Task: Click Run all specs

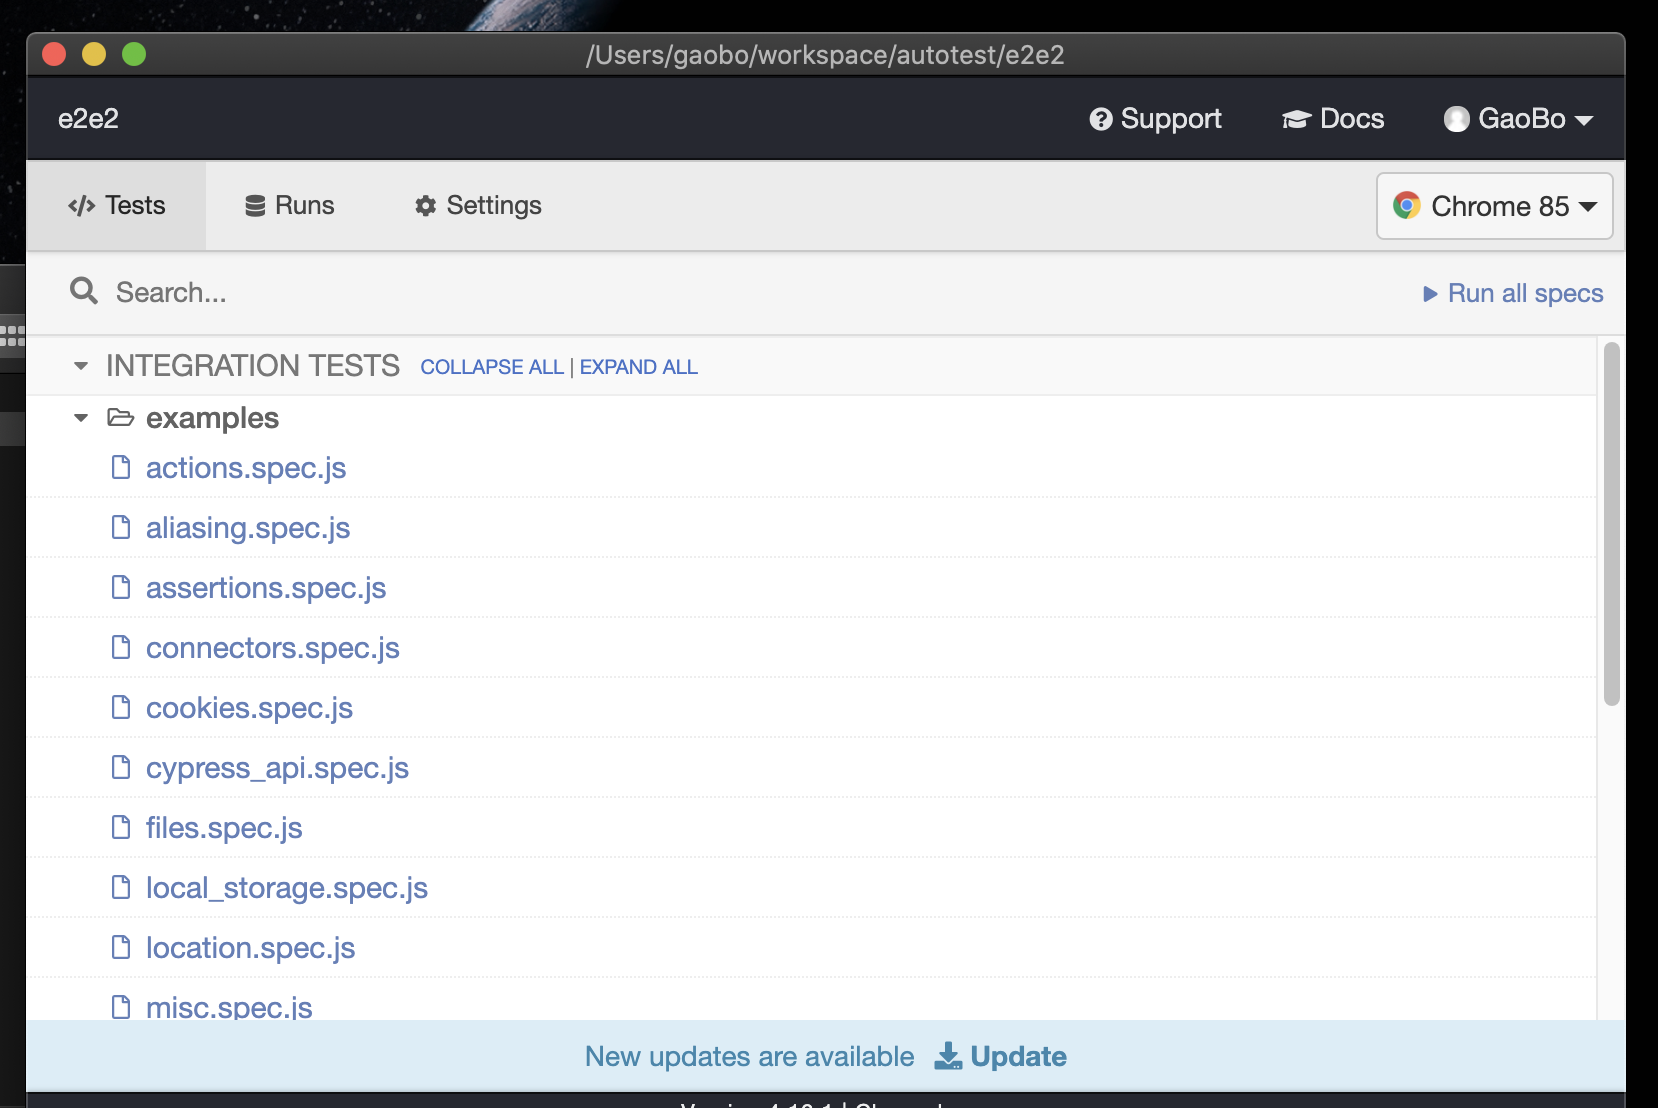Action: pos(1513,293)
